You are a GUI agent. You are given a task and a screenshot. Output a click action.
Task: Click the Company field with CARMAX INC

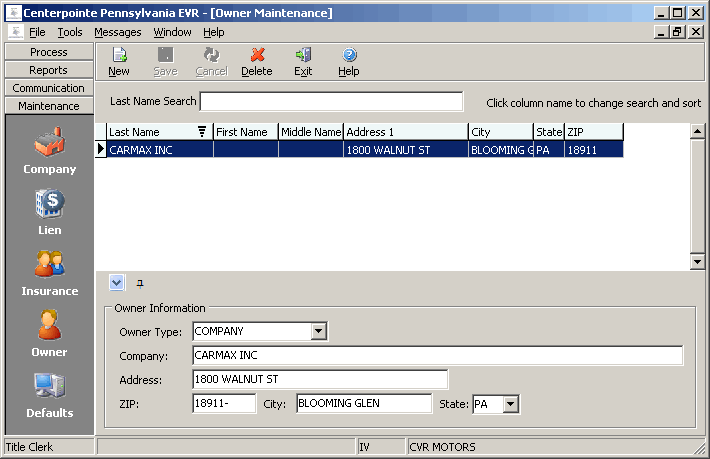437,355
